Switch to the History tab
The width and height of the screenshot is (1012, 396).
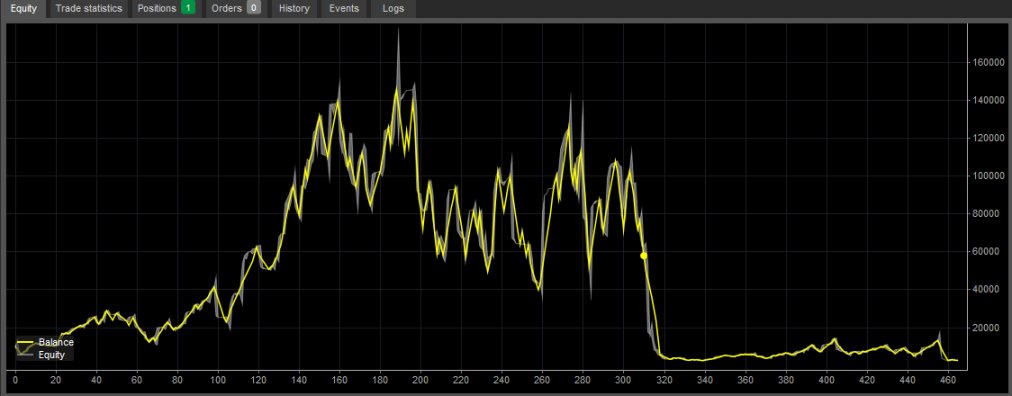(x=294, y=8)
